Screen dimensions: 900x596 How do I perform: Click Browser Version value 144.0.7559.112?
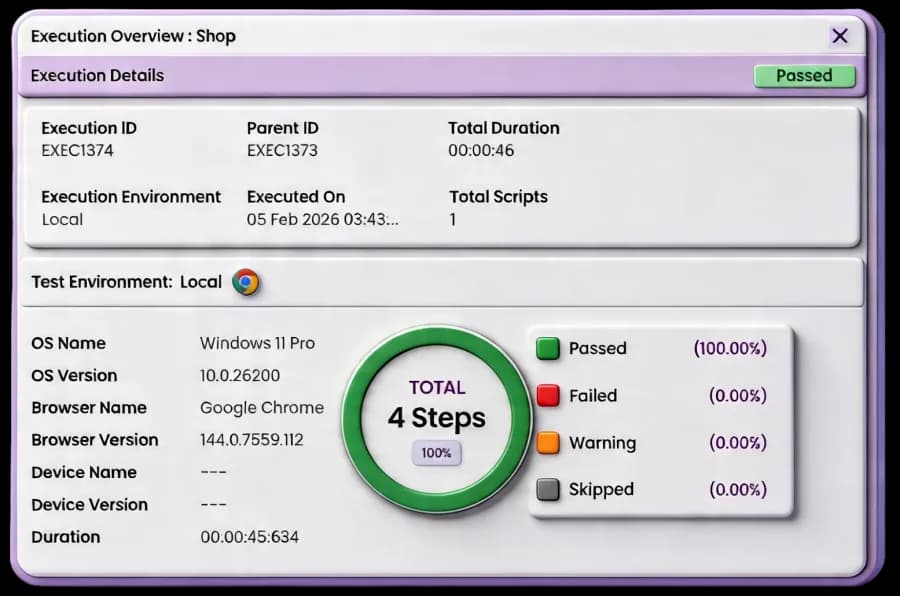point(251,440)
